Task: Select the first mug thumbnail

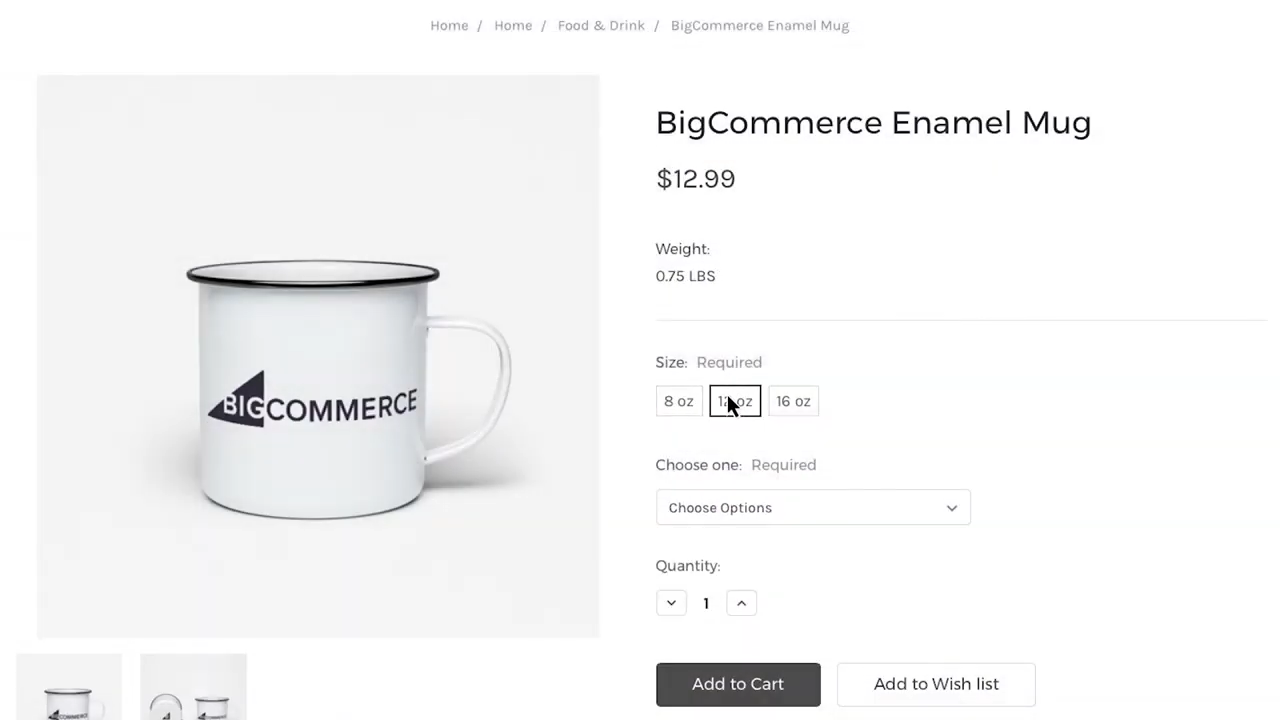Action: [69, 690]
